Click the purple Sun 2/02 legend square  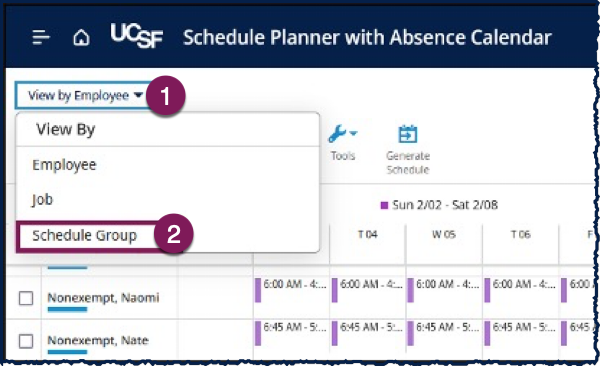384,206
